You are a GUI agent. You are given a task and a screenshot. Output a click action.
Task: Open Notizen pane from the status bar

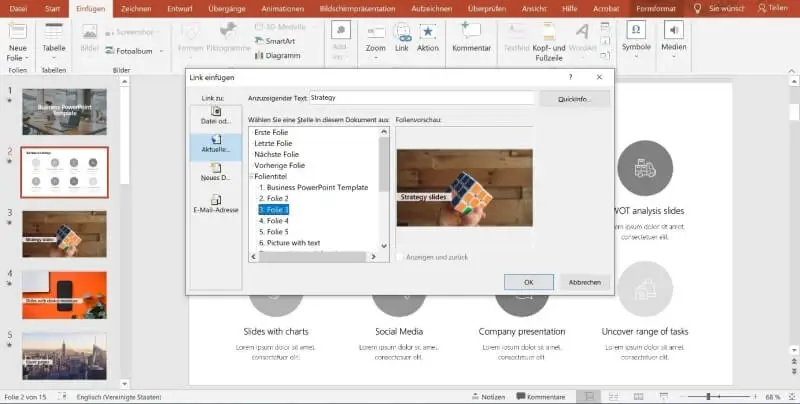[x=486, y=397]
